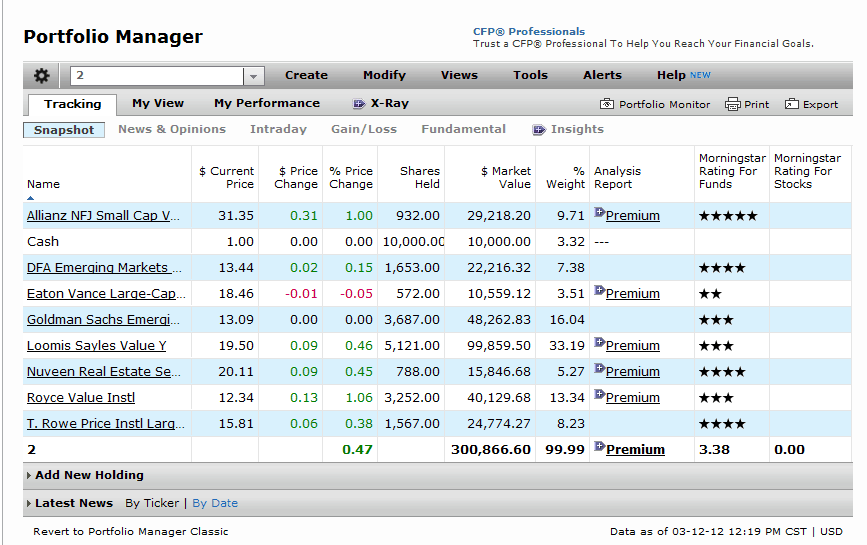Click the Print printer icon
The width and height of the screenshot is (867, 545).
[732, 104]
